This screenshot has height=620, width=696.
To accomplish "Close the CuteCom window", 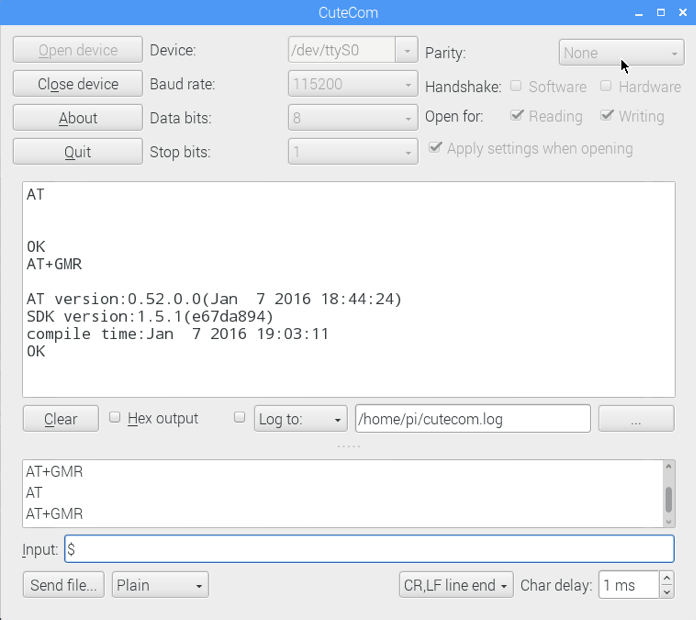I will tap(683, 12).
